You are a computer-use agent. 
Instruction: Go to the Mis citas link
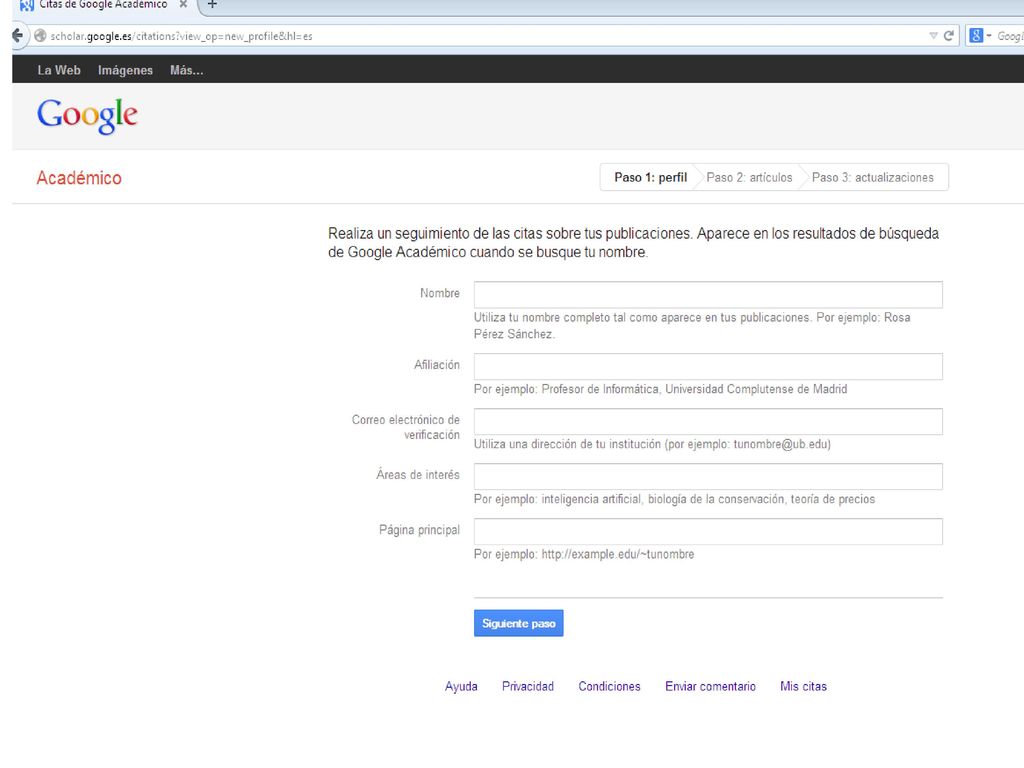coord(803,686)
